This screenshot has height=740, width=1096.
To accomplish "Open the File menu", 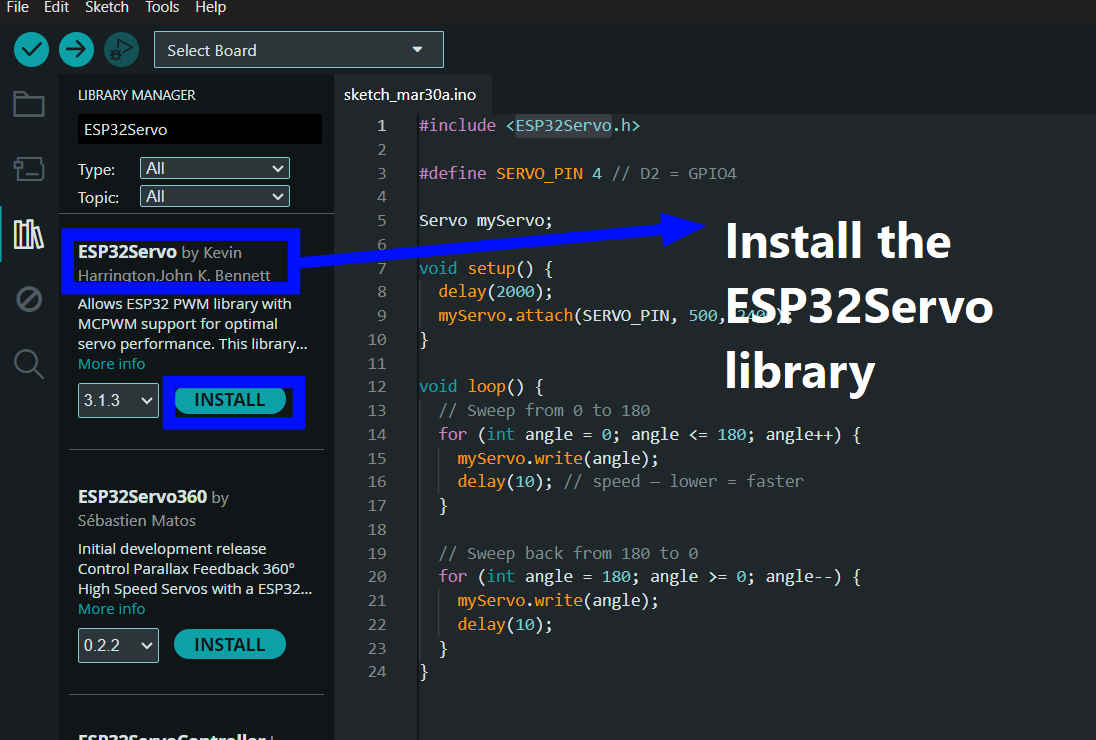I will (17, 8).
